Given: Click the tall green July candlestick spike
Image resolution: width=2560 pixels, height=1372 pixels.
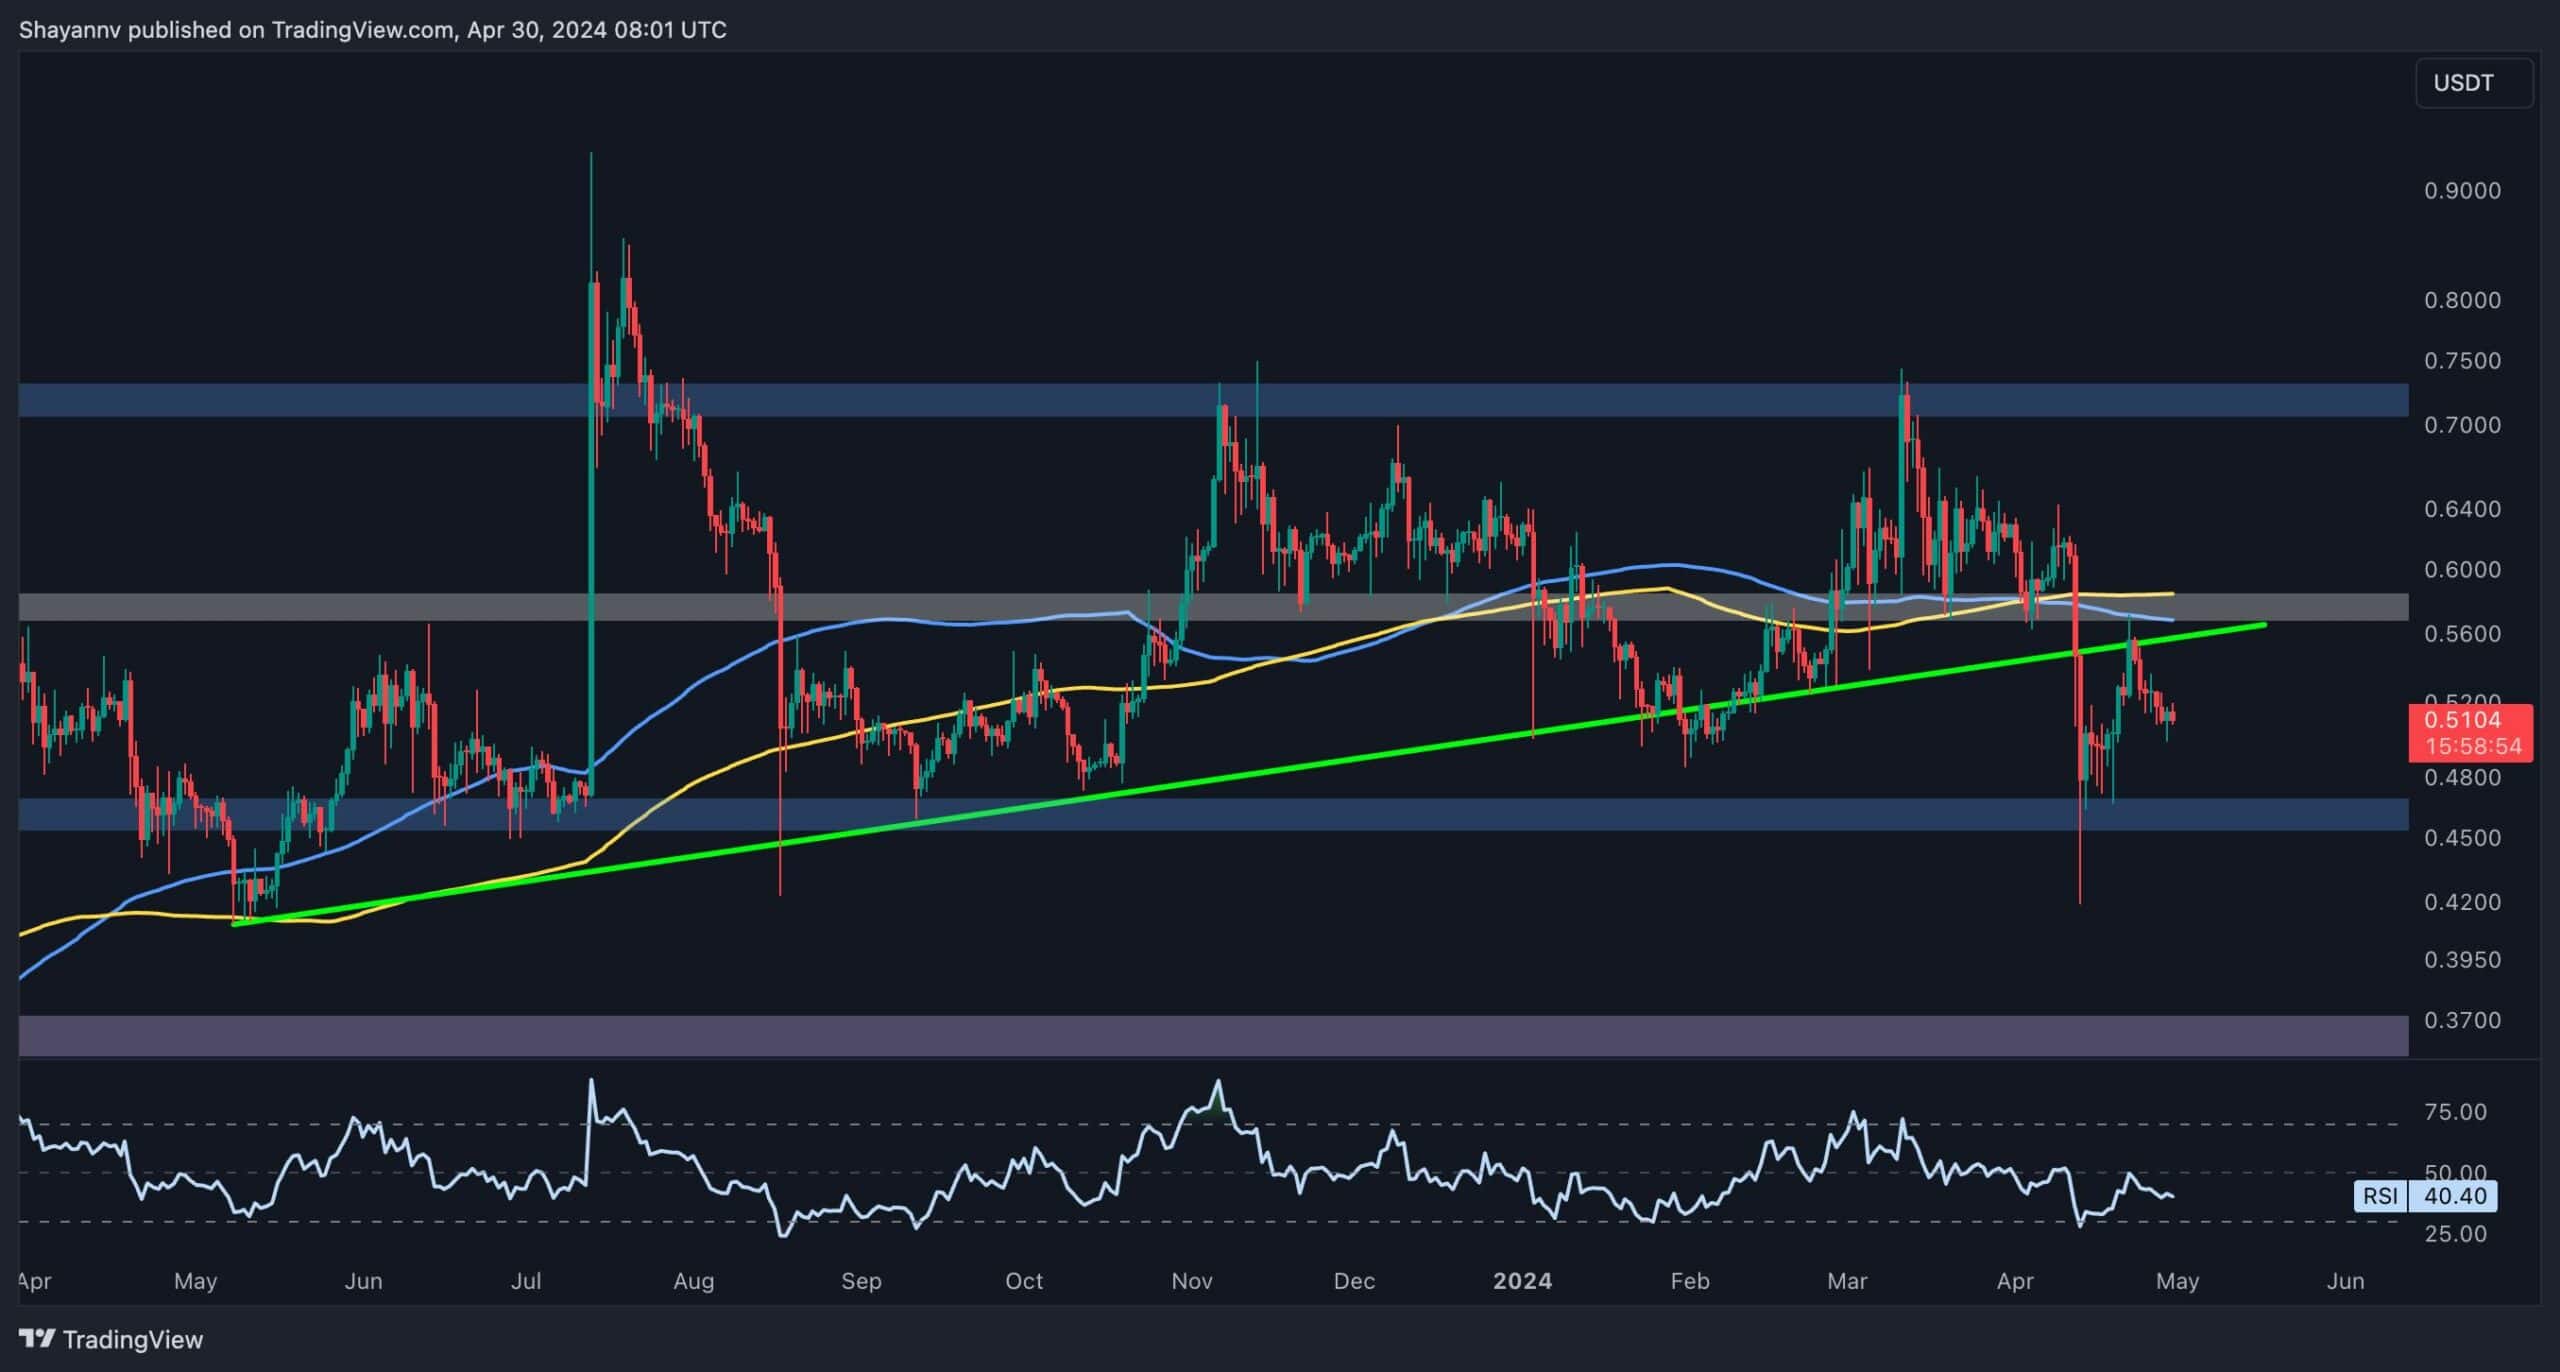Looking at the screenshot, I should [590, 450].
